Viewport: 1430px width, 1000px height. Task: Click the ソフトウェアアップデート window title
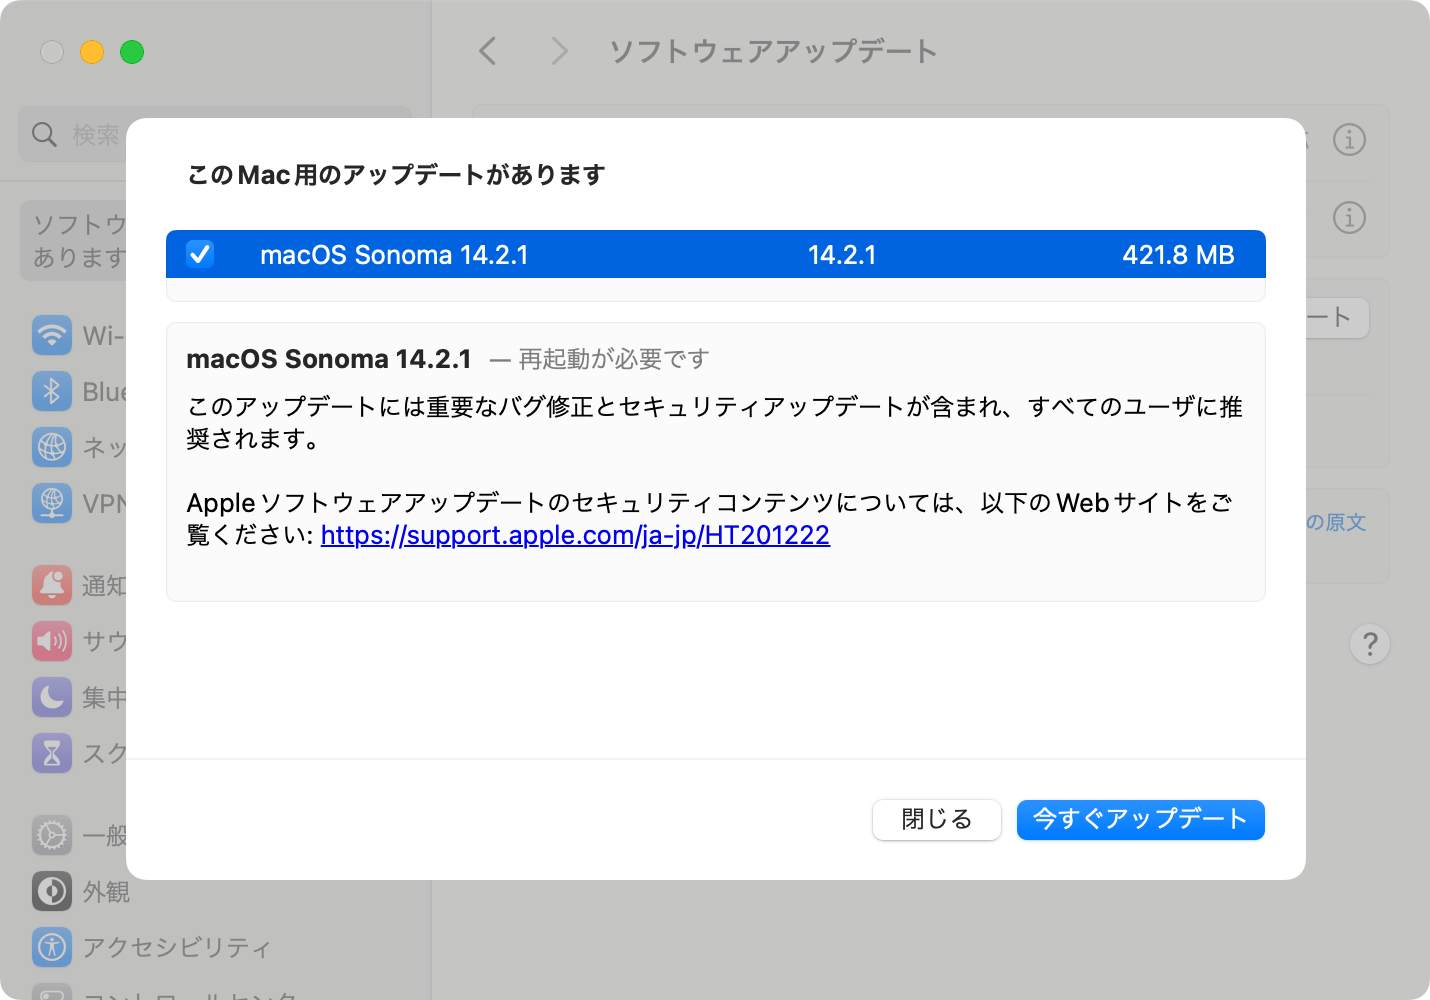(773, 51)
